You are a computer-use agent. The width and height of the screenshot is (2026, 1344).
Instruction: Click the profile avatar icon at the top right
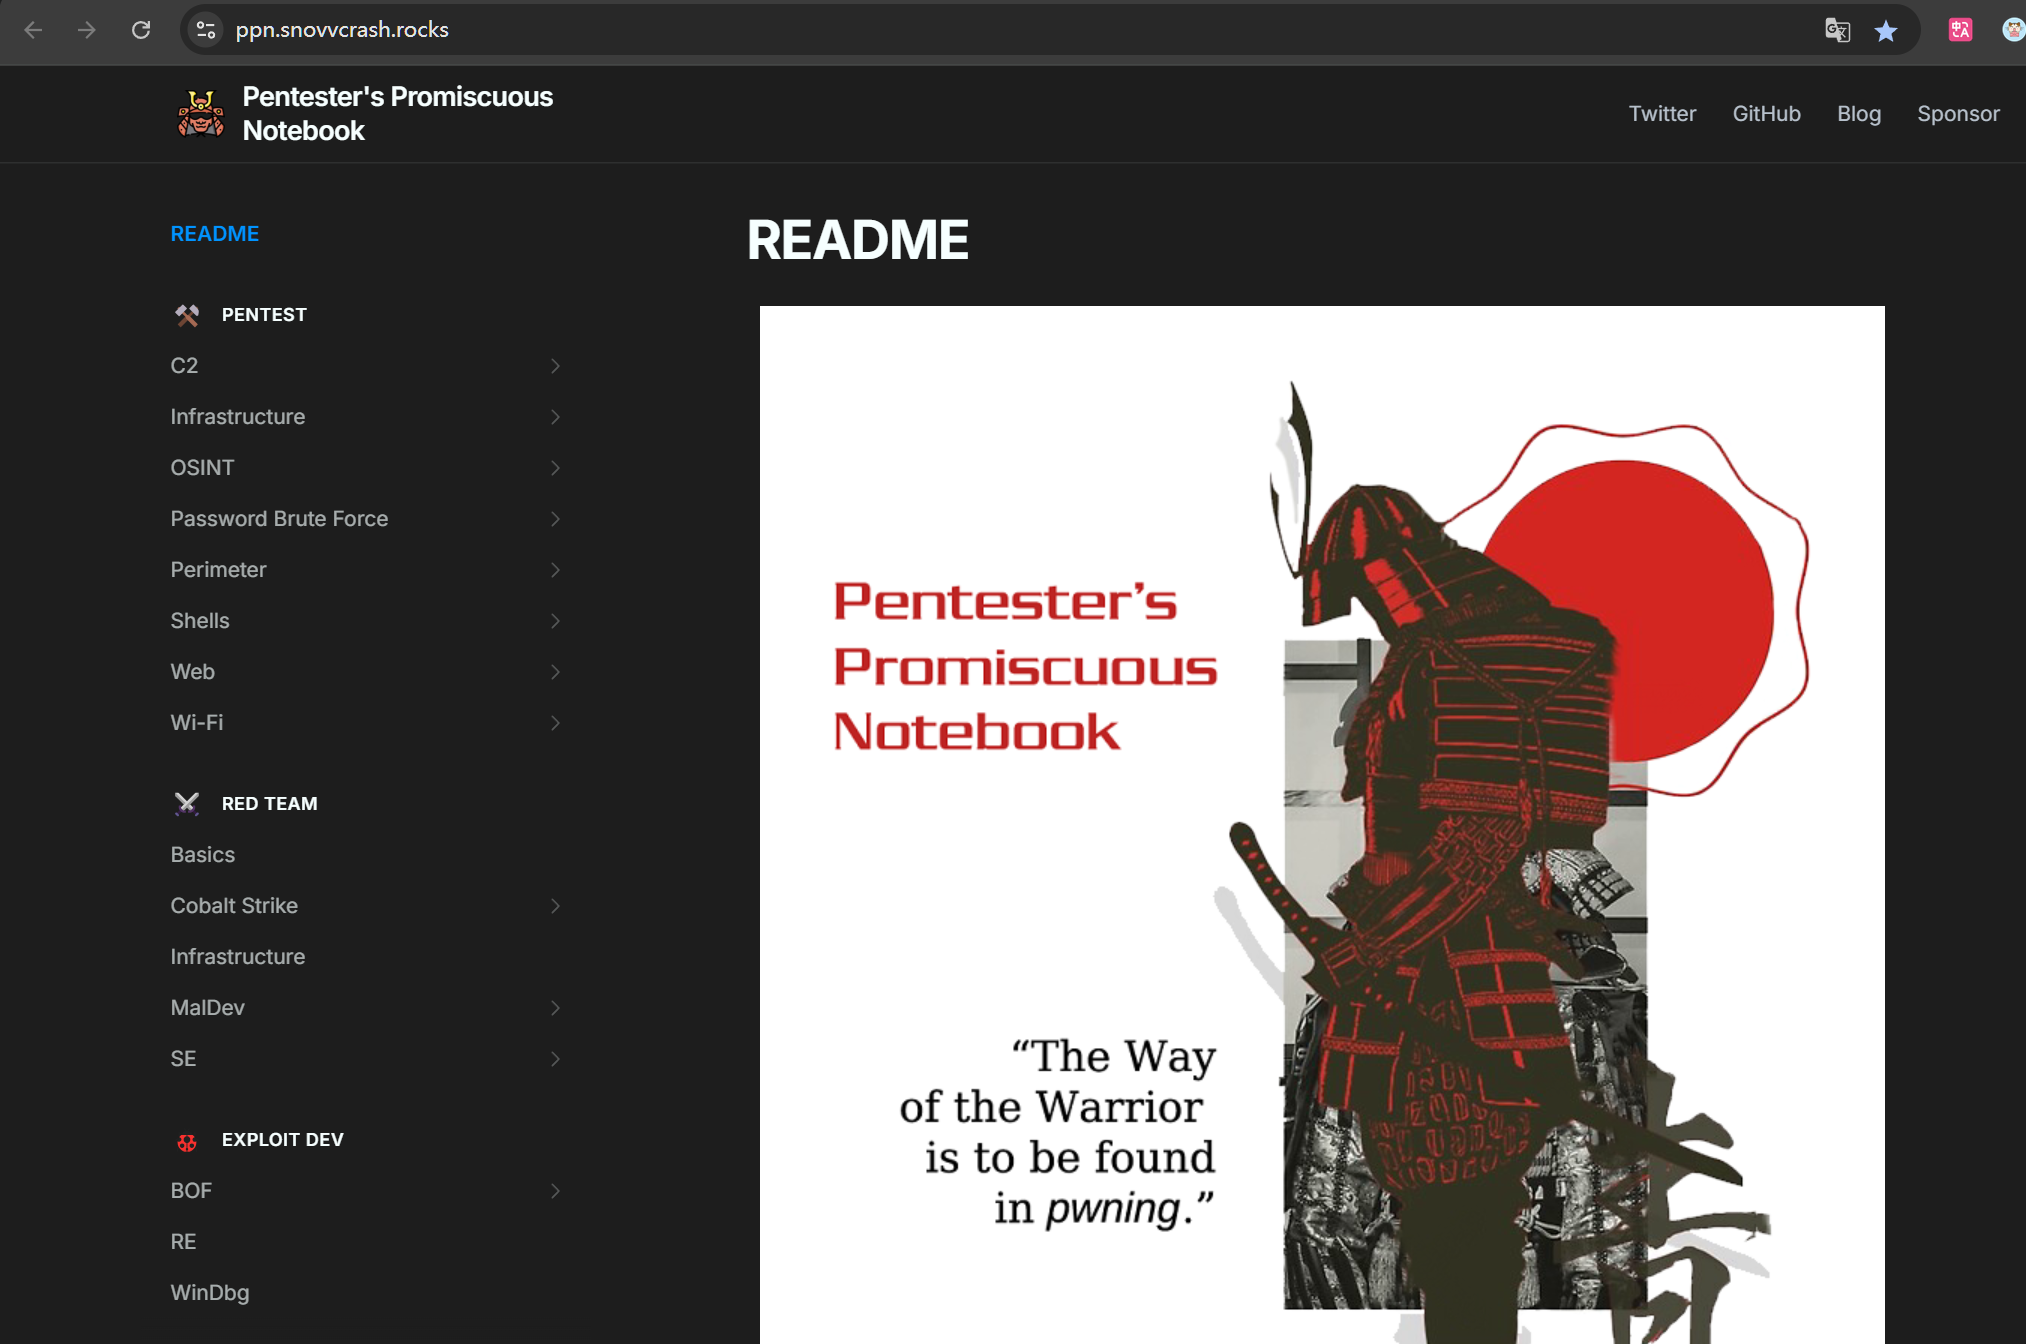pos(2013,30)
